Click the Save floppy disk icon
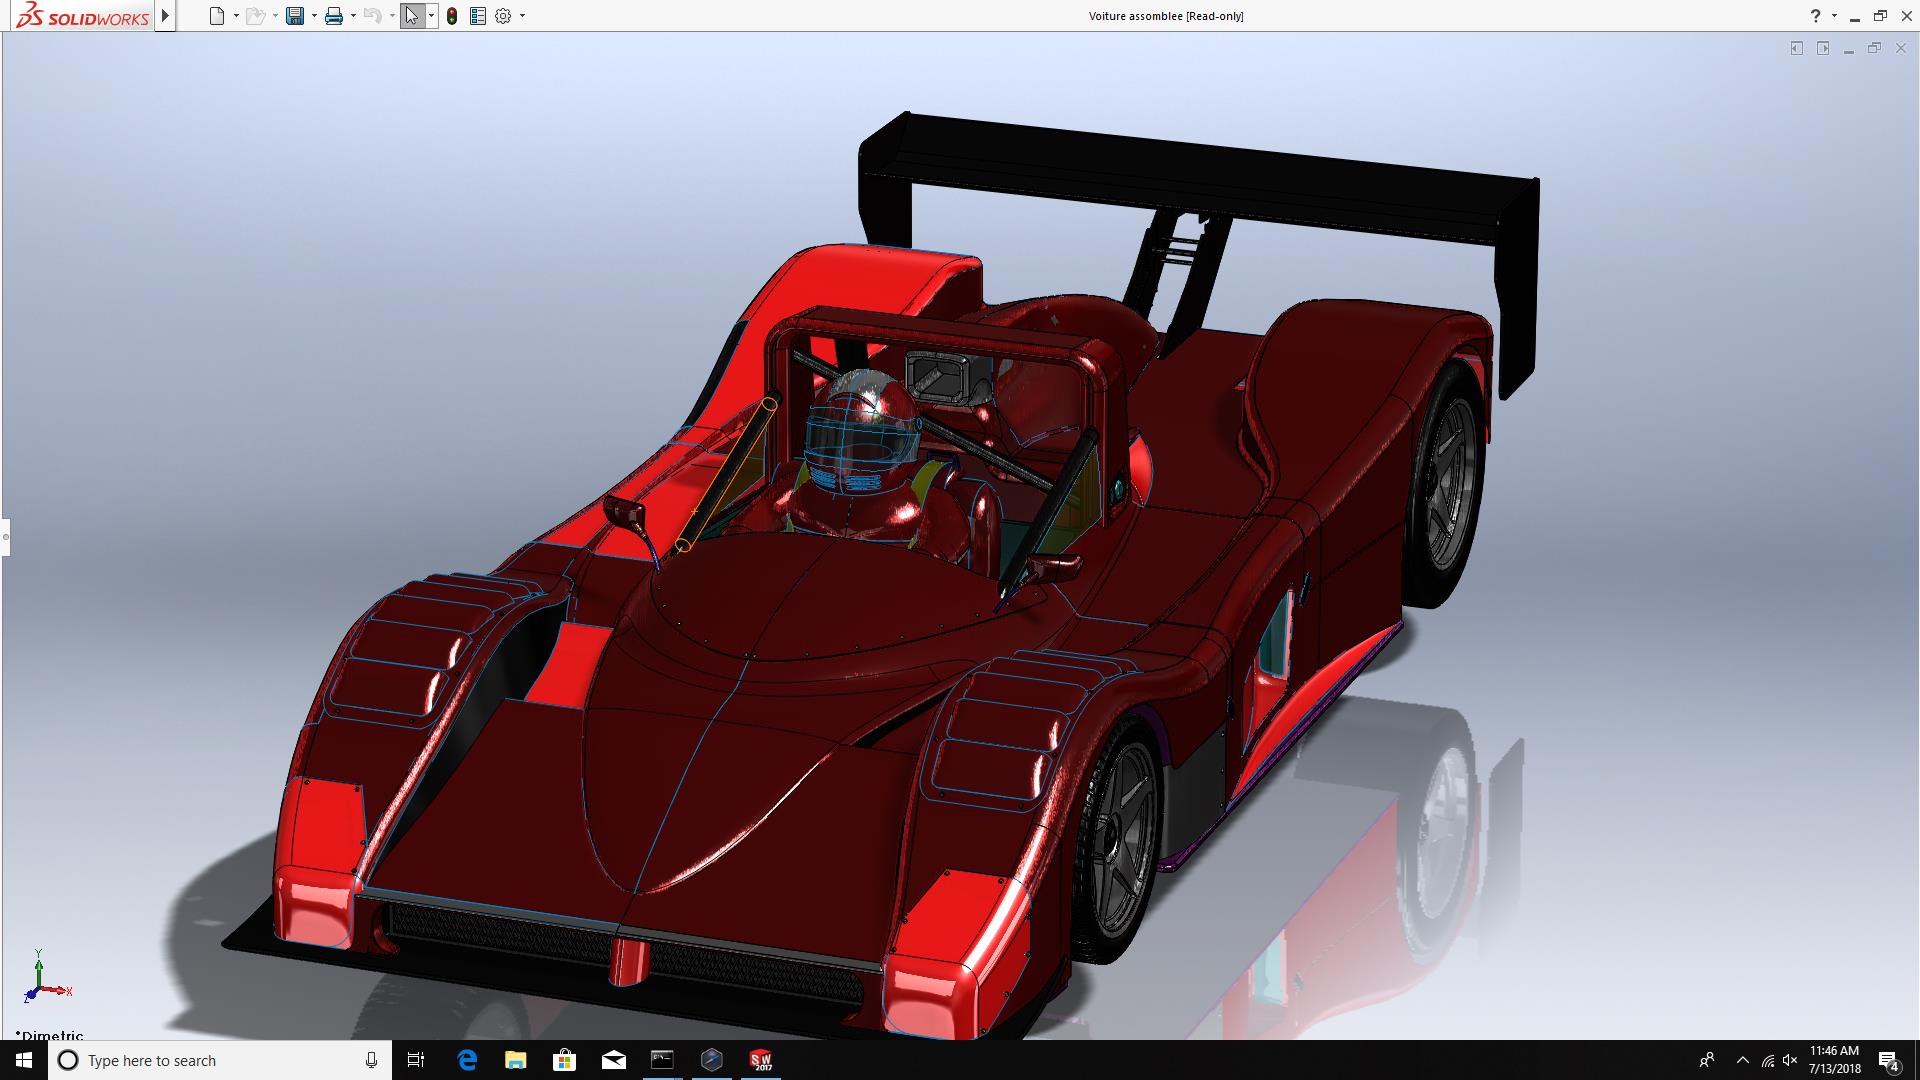 pos(294,16)
